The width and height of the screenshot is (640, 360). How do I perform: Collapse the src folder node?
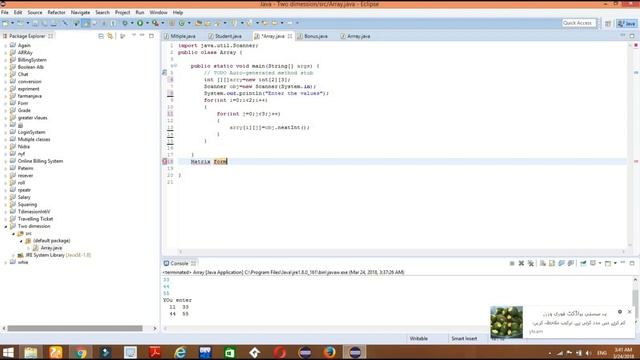point(13,233)
